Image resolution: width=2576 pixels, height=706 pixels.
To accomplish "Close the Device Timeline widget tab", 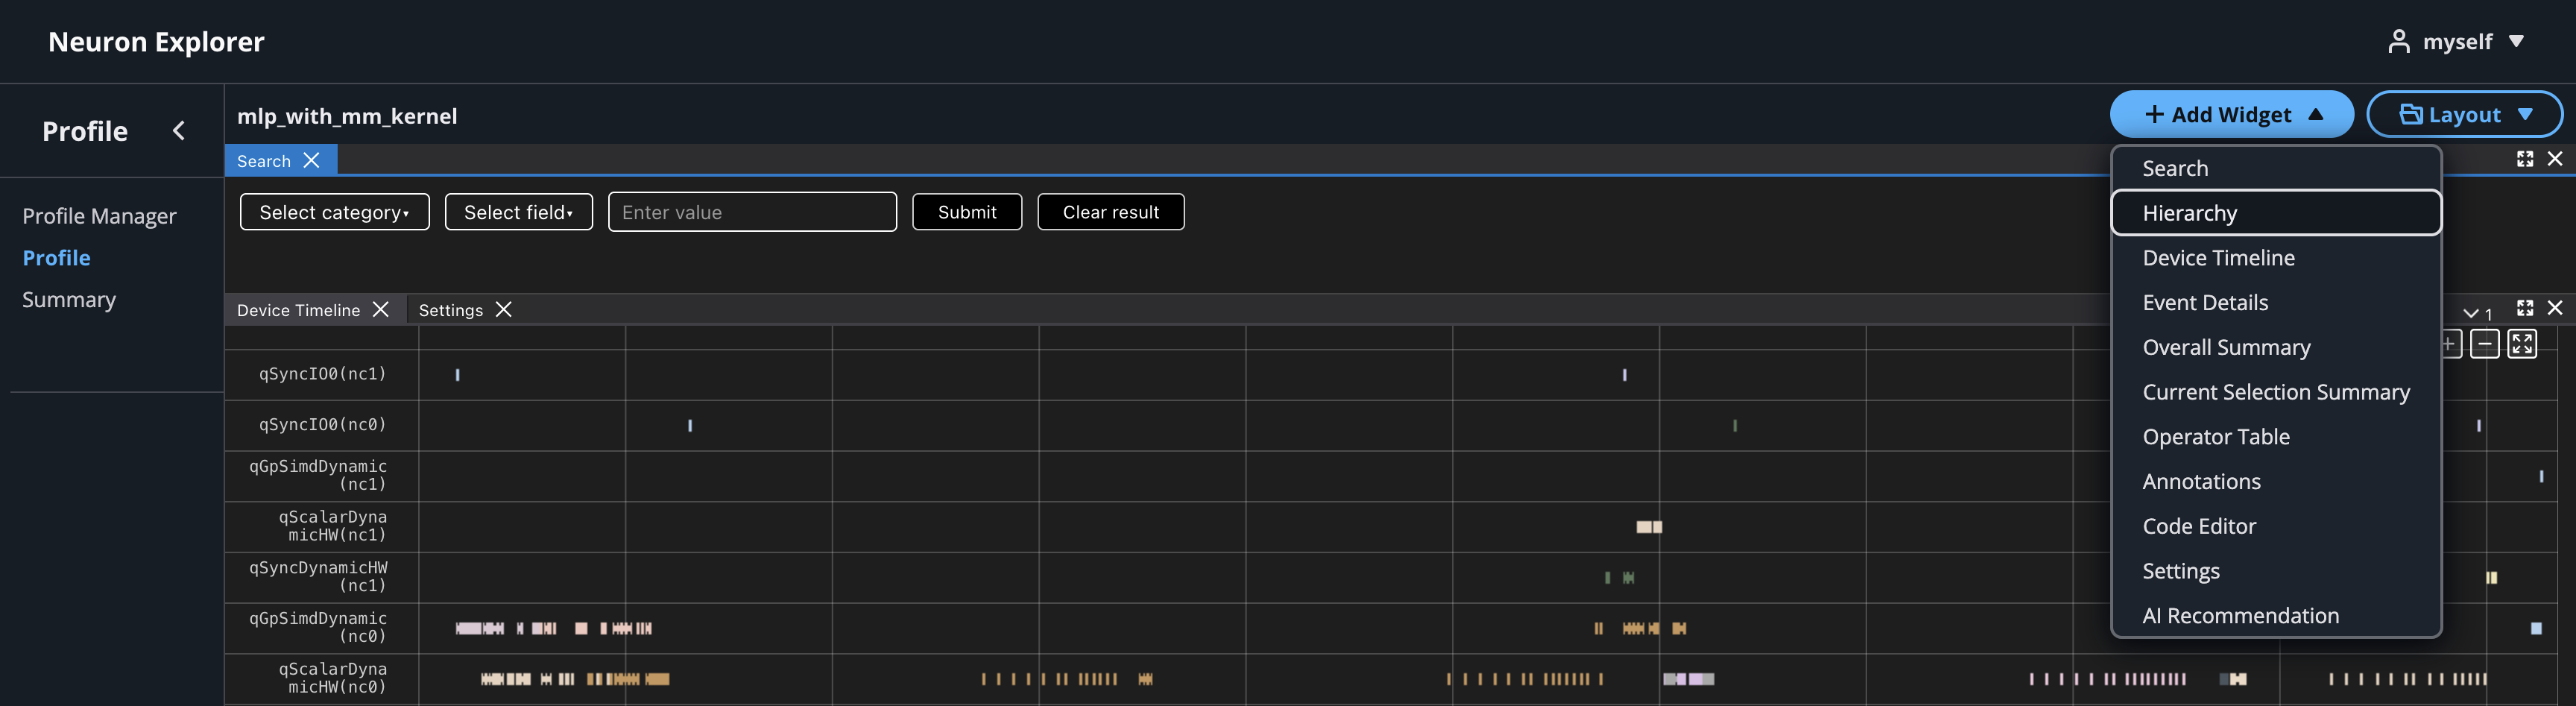I will [x=381, y=310].
